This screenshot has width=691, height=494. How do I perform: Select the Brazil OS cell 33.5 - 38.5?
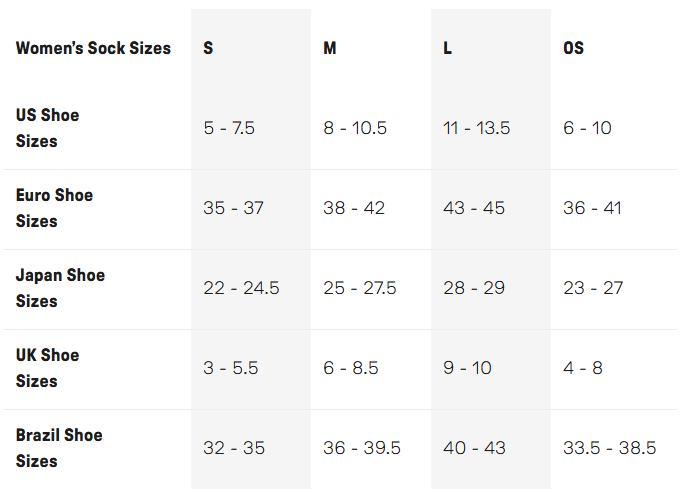[610, 448]
